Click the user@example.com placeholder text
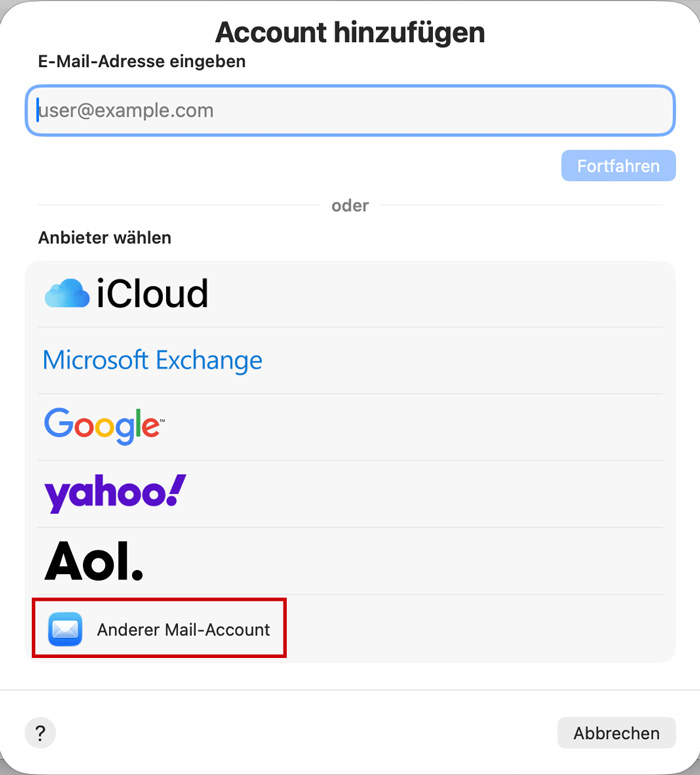 [x=126, y=111]
